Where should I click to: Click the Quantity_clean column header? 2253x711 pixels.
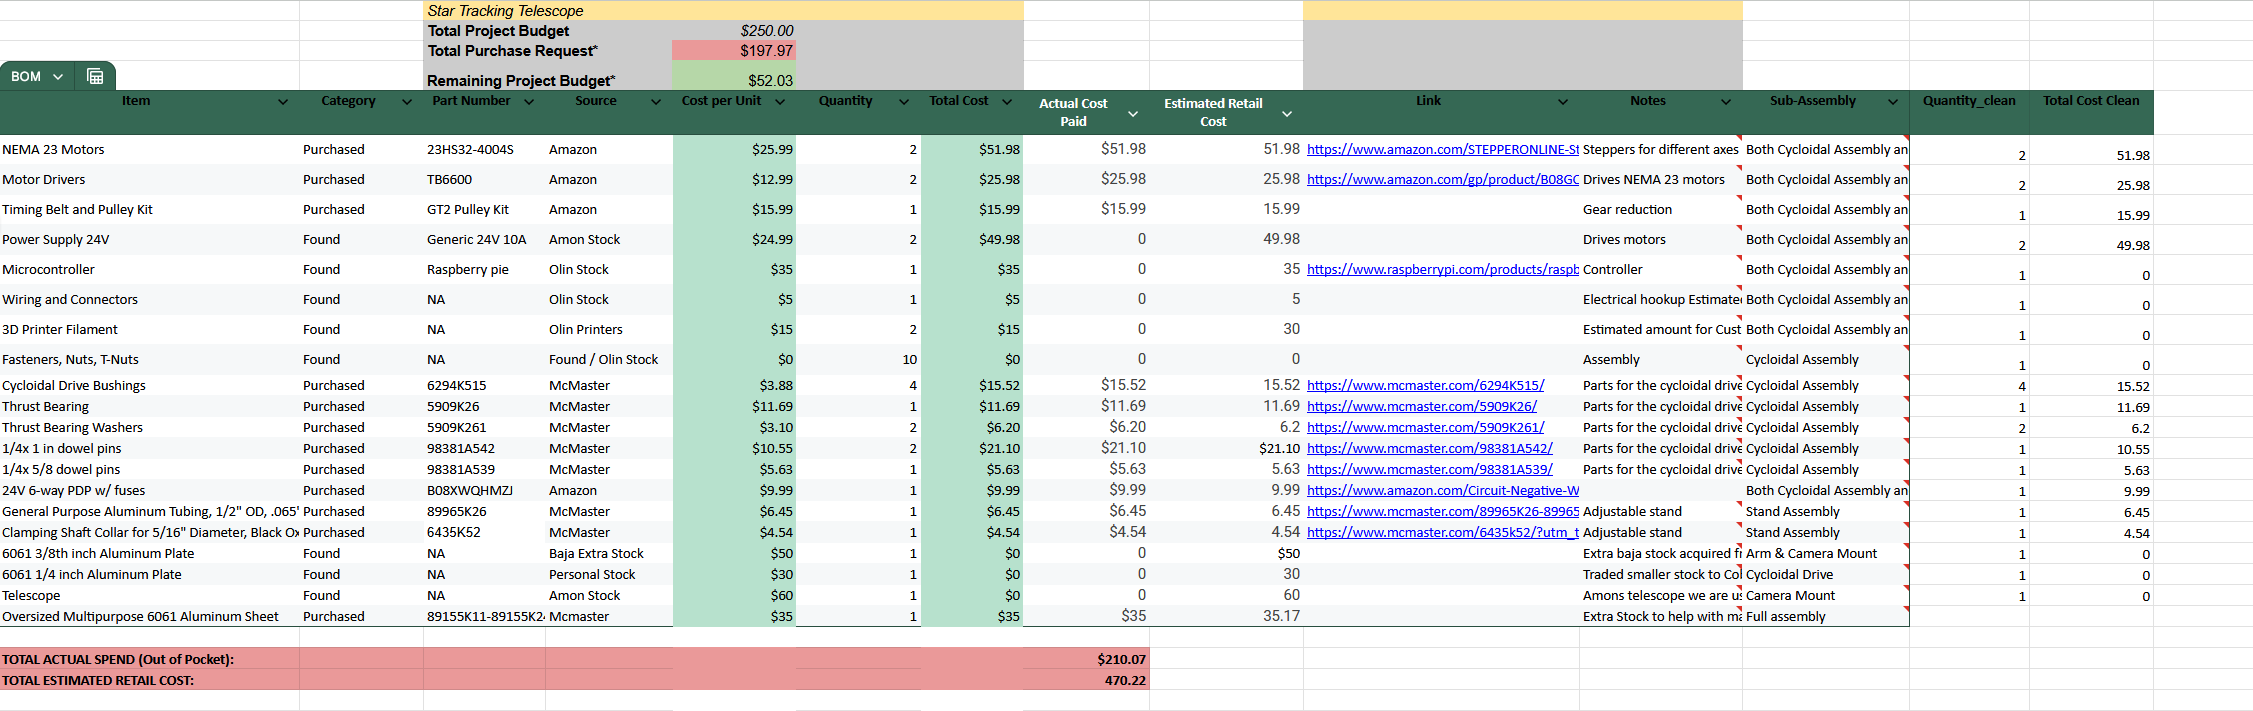click(1969, 101)
